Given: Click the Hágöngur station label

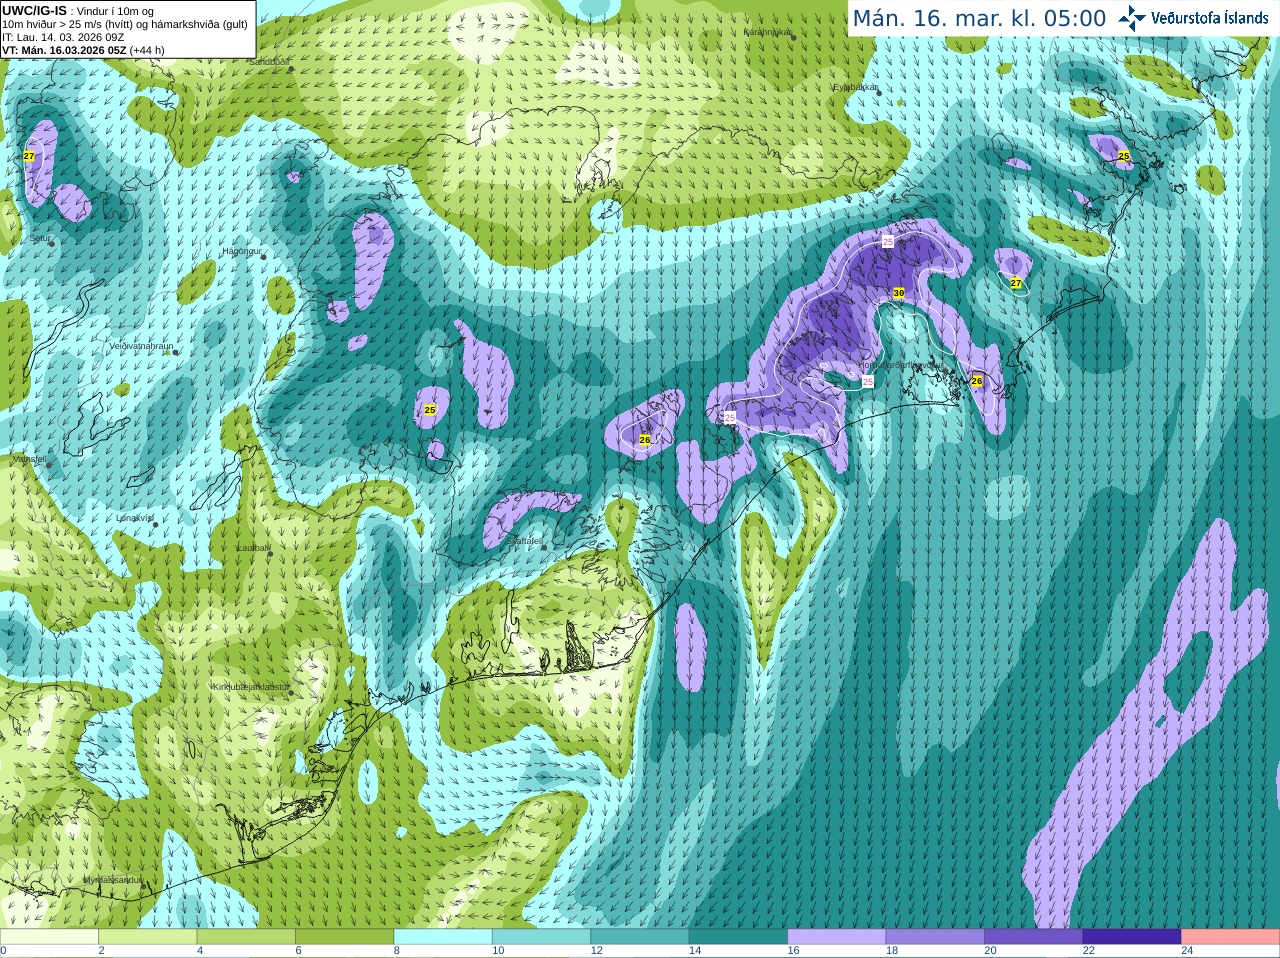Looking at the screenshot, I should (x=240, y=251).
